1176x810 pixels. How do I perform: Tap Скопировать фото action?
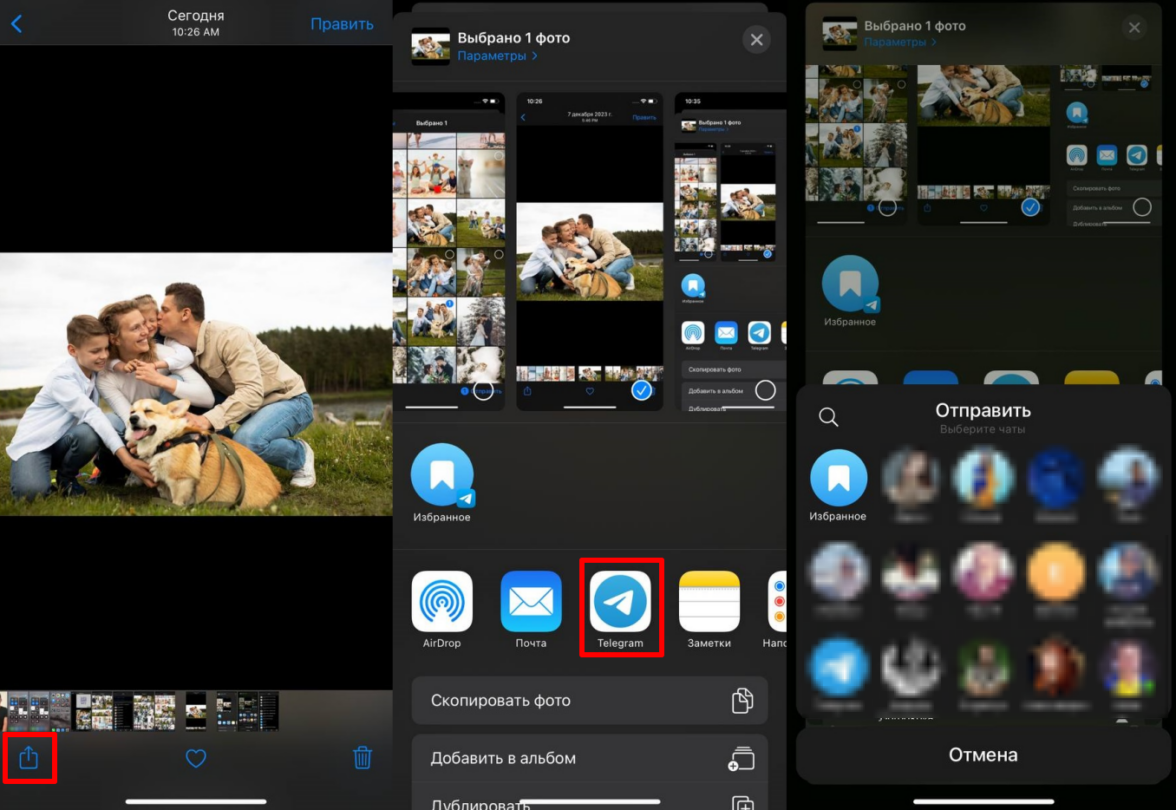[589, 701]
